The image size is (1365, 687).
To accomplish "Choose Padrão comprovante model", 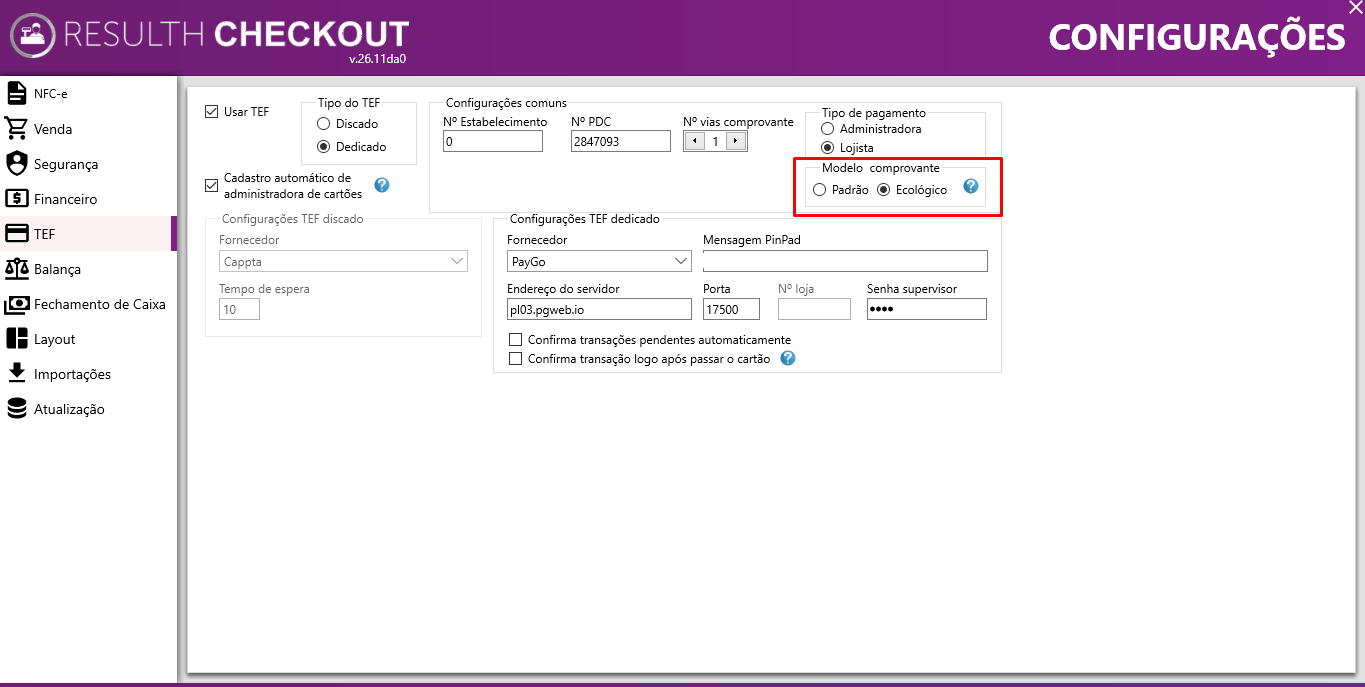I will coord(819,190).
